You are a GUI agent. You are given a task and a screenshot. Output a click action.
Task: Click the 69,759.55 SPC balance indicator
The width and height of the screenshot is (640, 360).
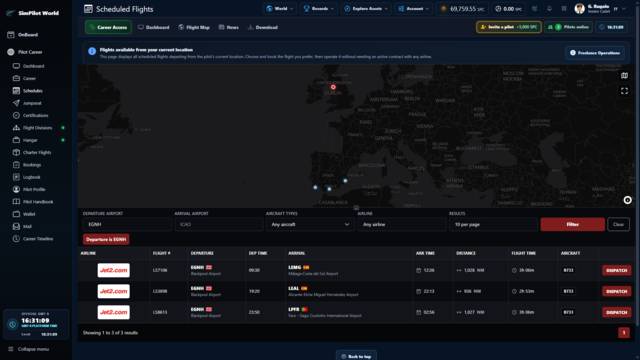point(462,9)
